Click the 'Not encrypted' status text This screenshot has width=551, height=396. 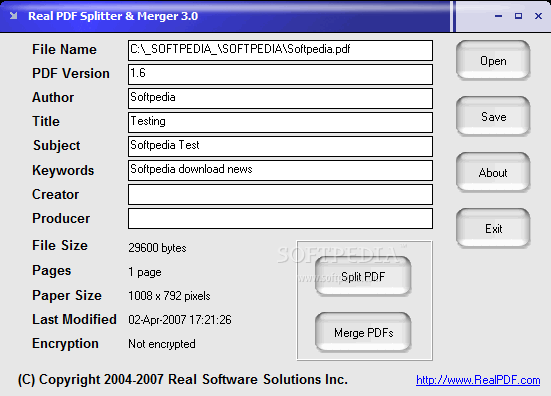click(162, 344)
